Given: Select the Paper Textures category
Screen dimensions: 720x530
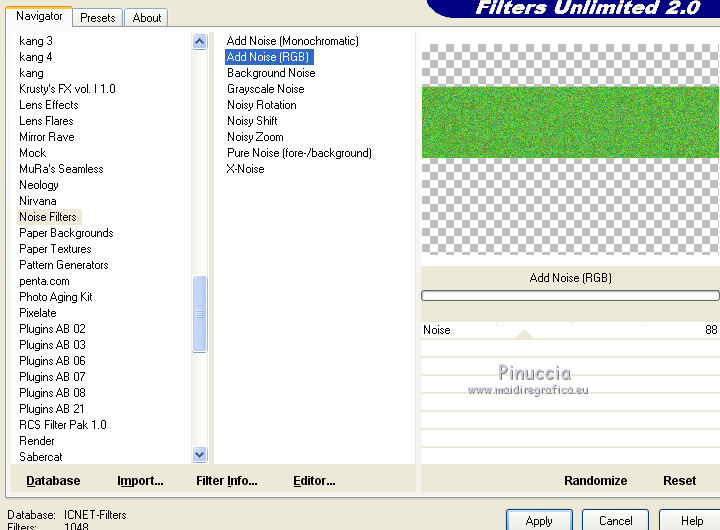Looking at the screenshot, I should click(55, 249).
